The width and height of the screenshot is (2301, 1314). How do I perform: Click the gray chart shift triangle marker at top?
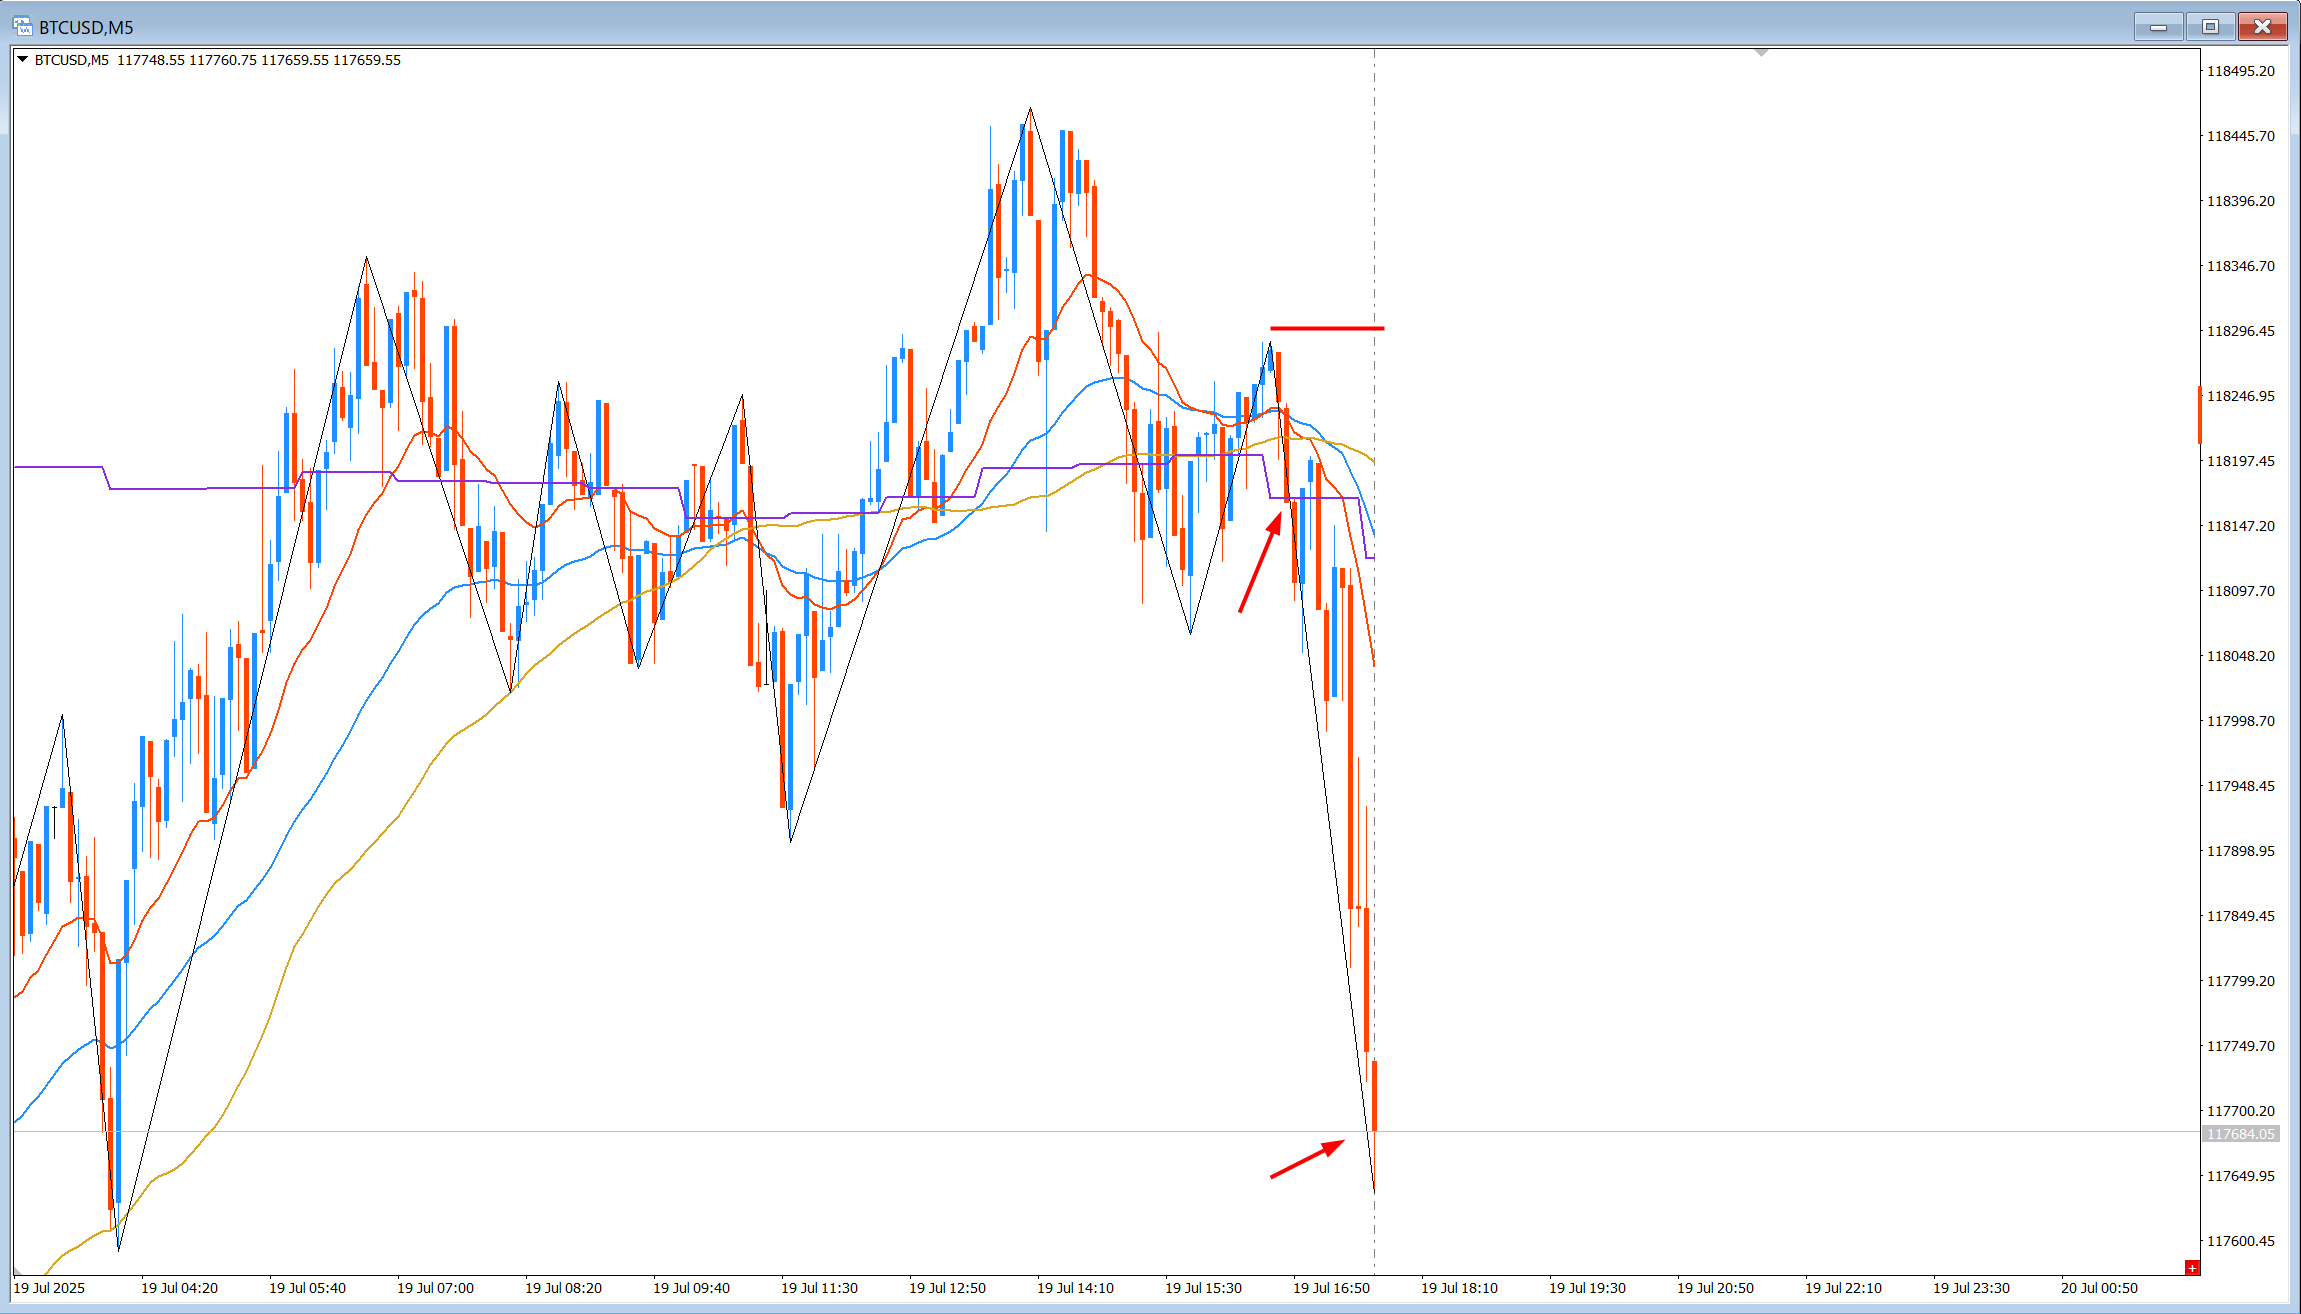(x=1762, y=52)
